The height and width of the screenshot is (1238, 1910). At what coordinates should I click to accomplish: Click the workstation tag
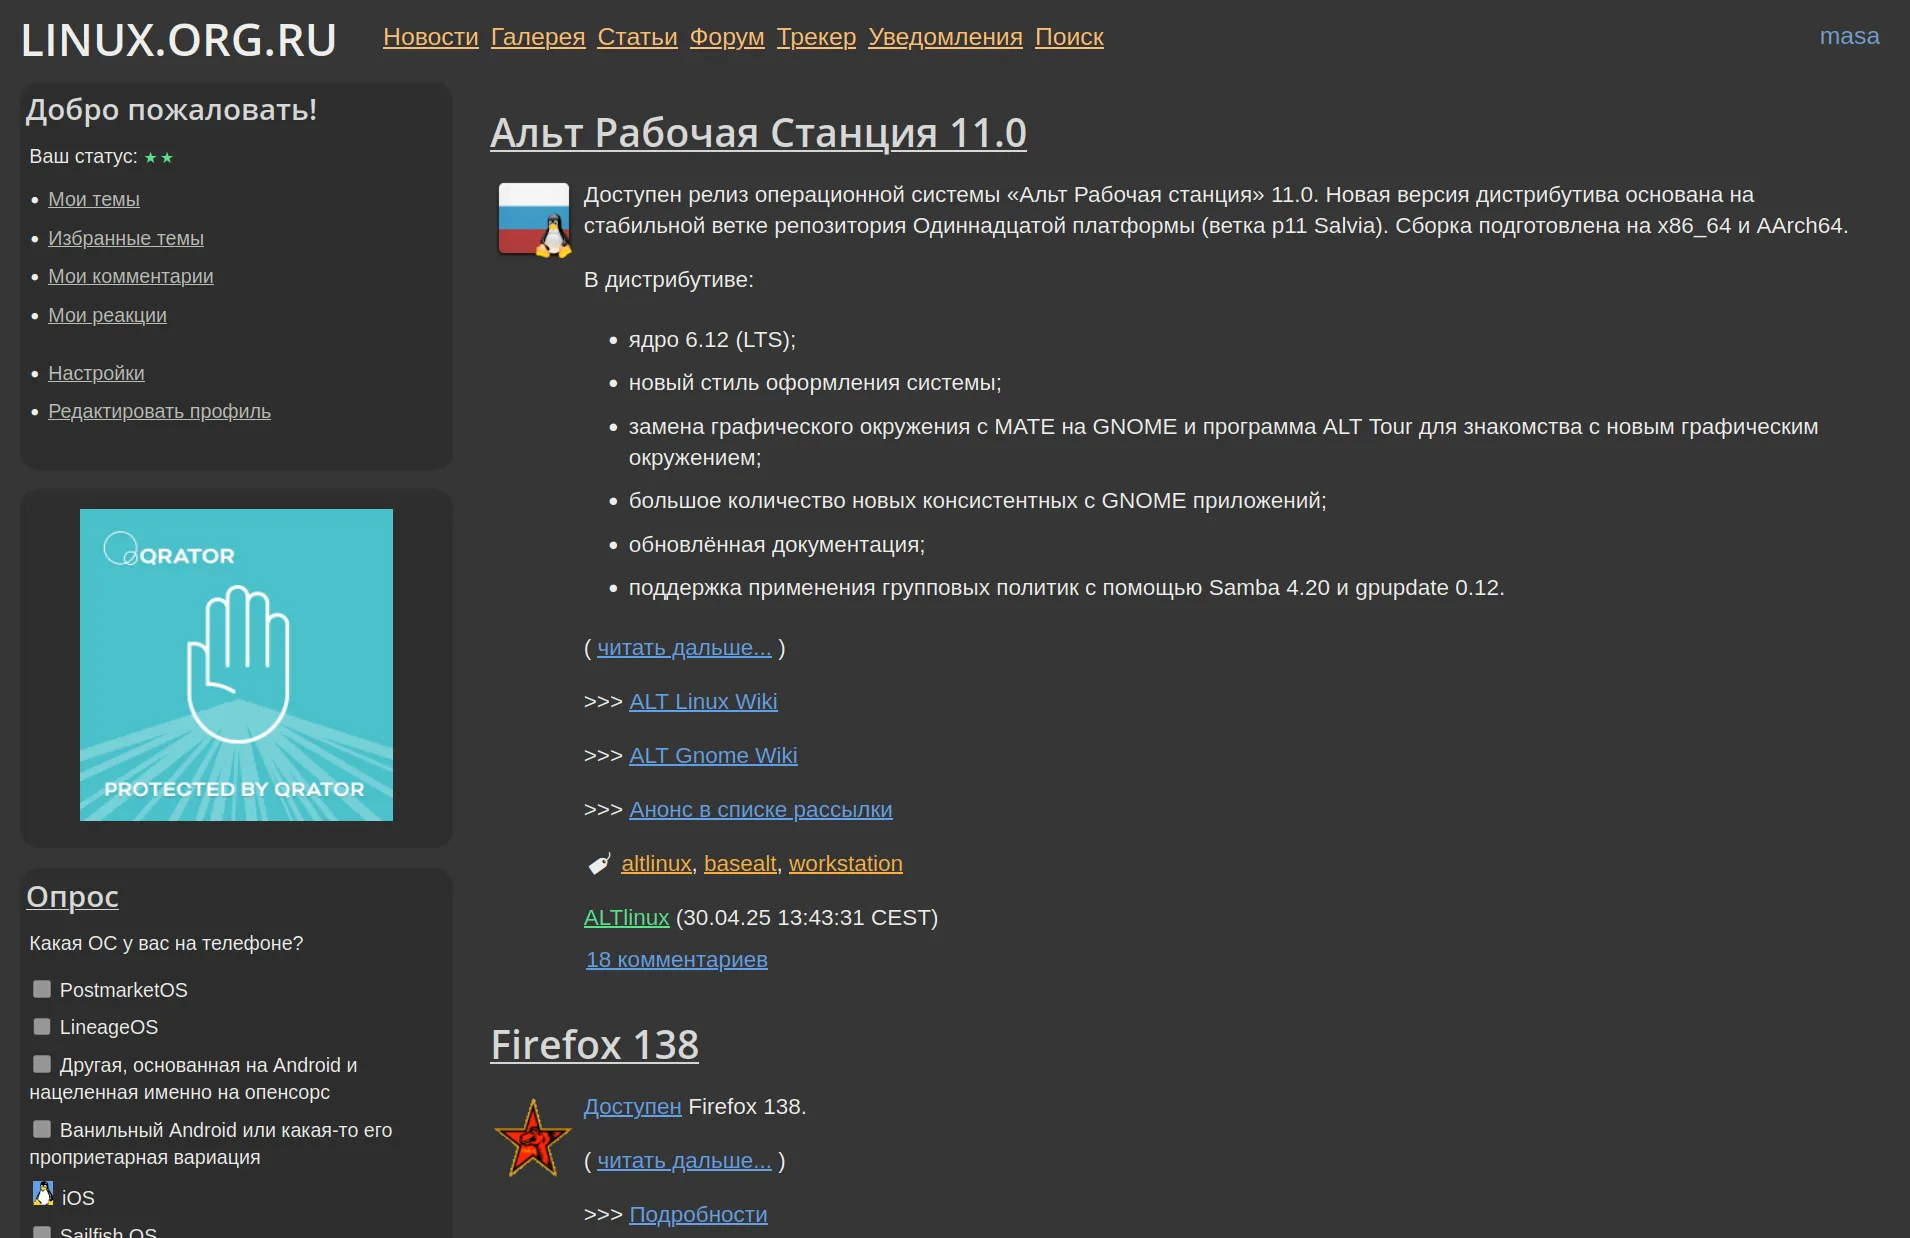(846, 864)
